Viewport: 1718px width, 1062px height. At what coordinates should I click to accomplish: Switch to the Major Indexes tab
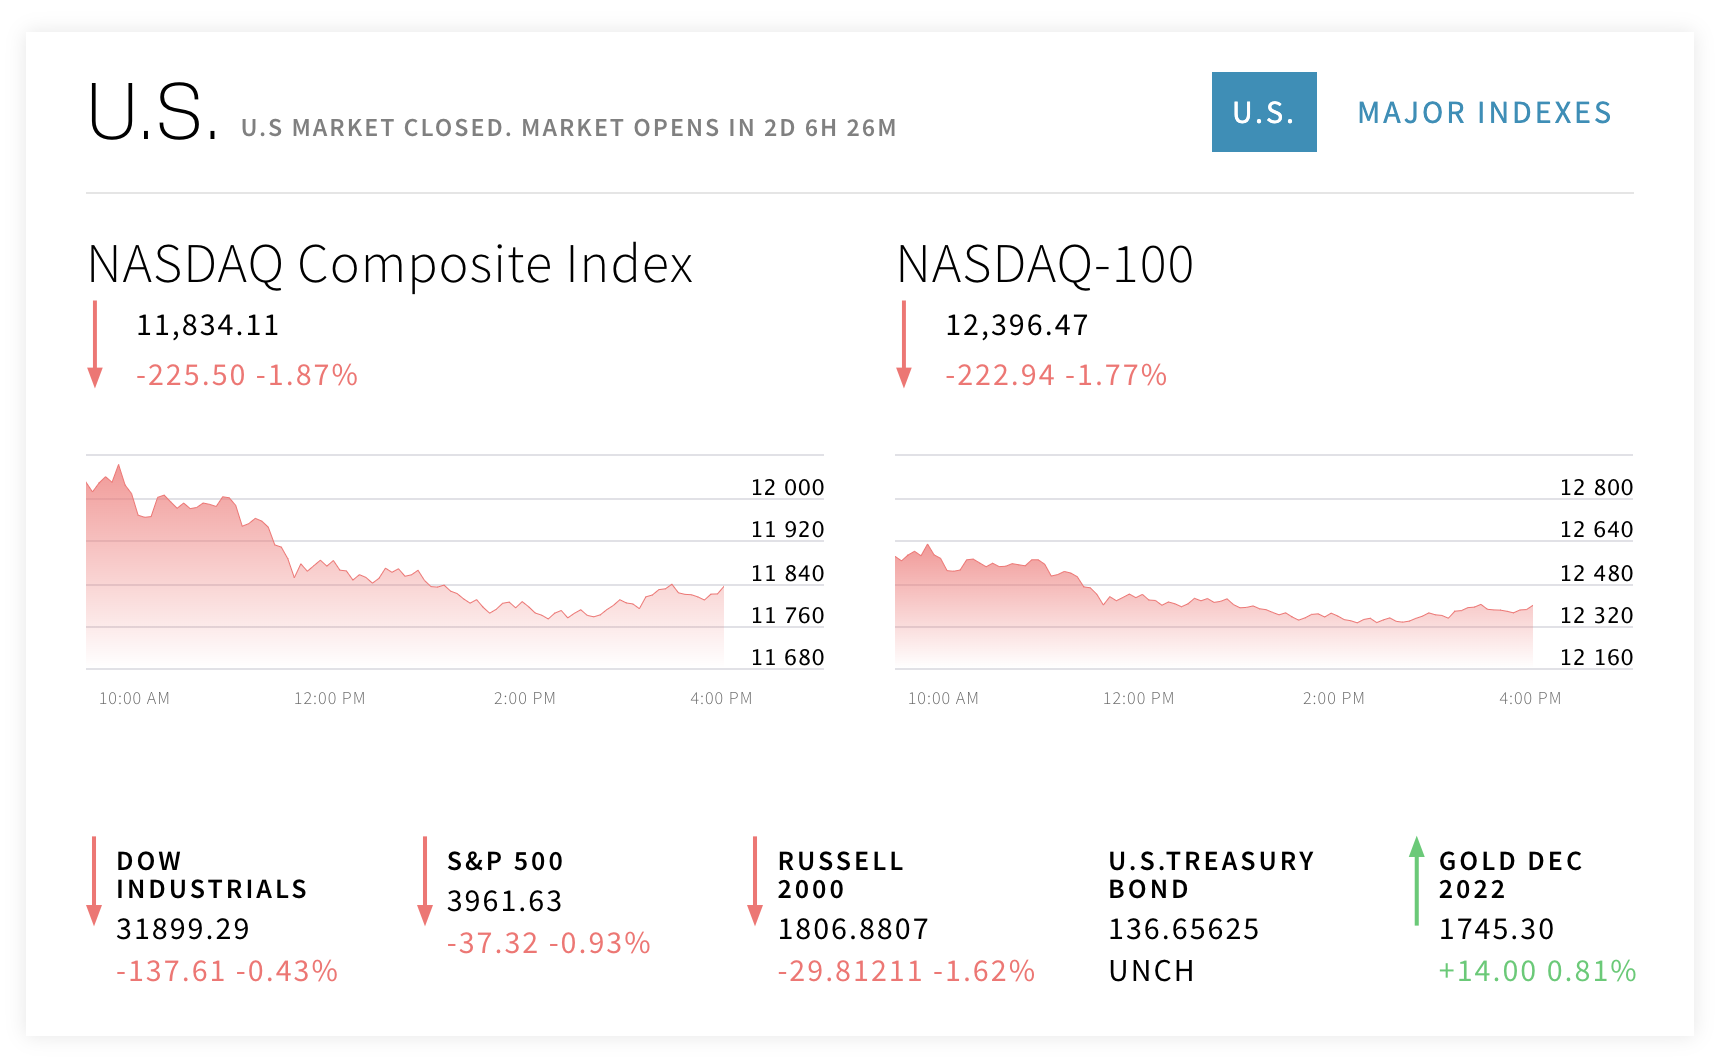tap(1484, 113)
